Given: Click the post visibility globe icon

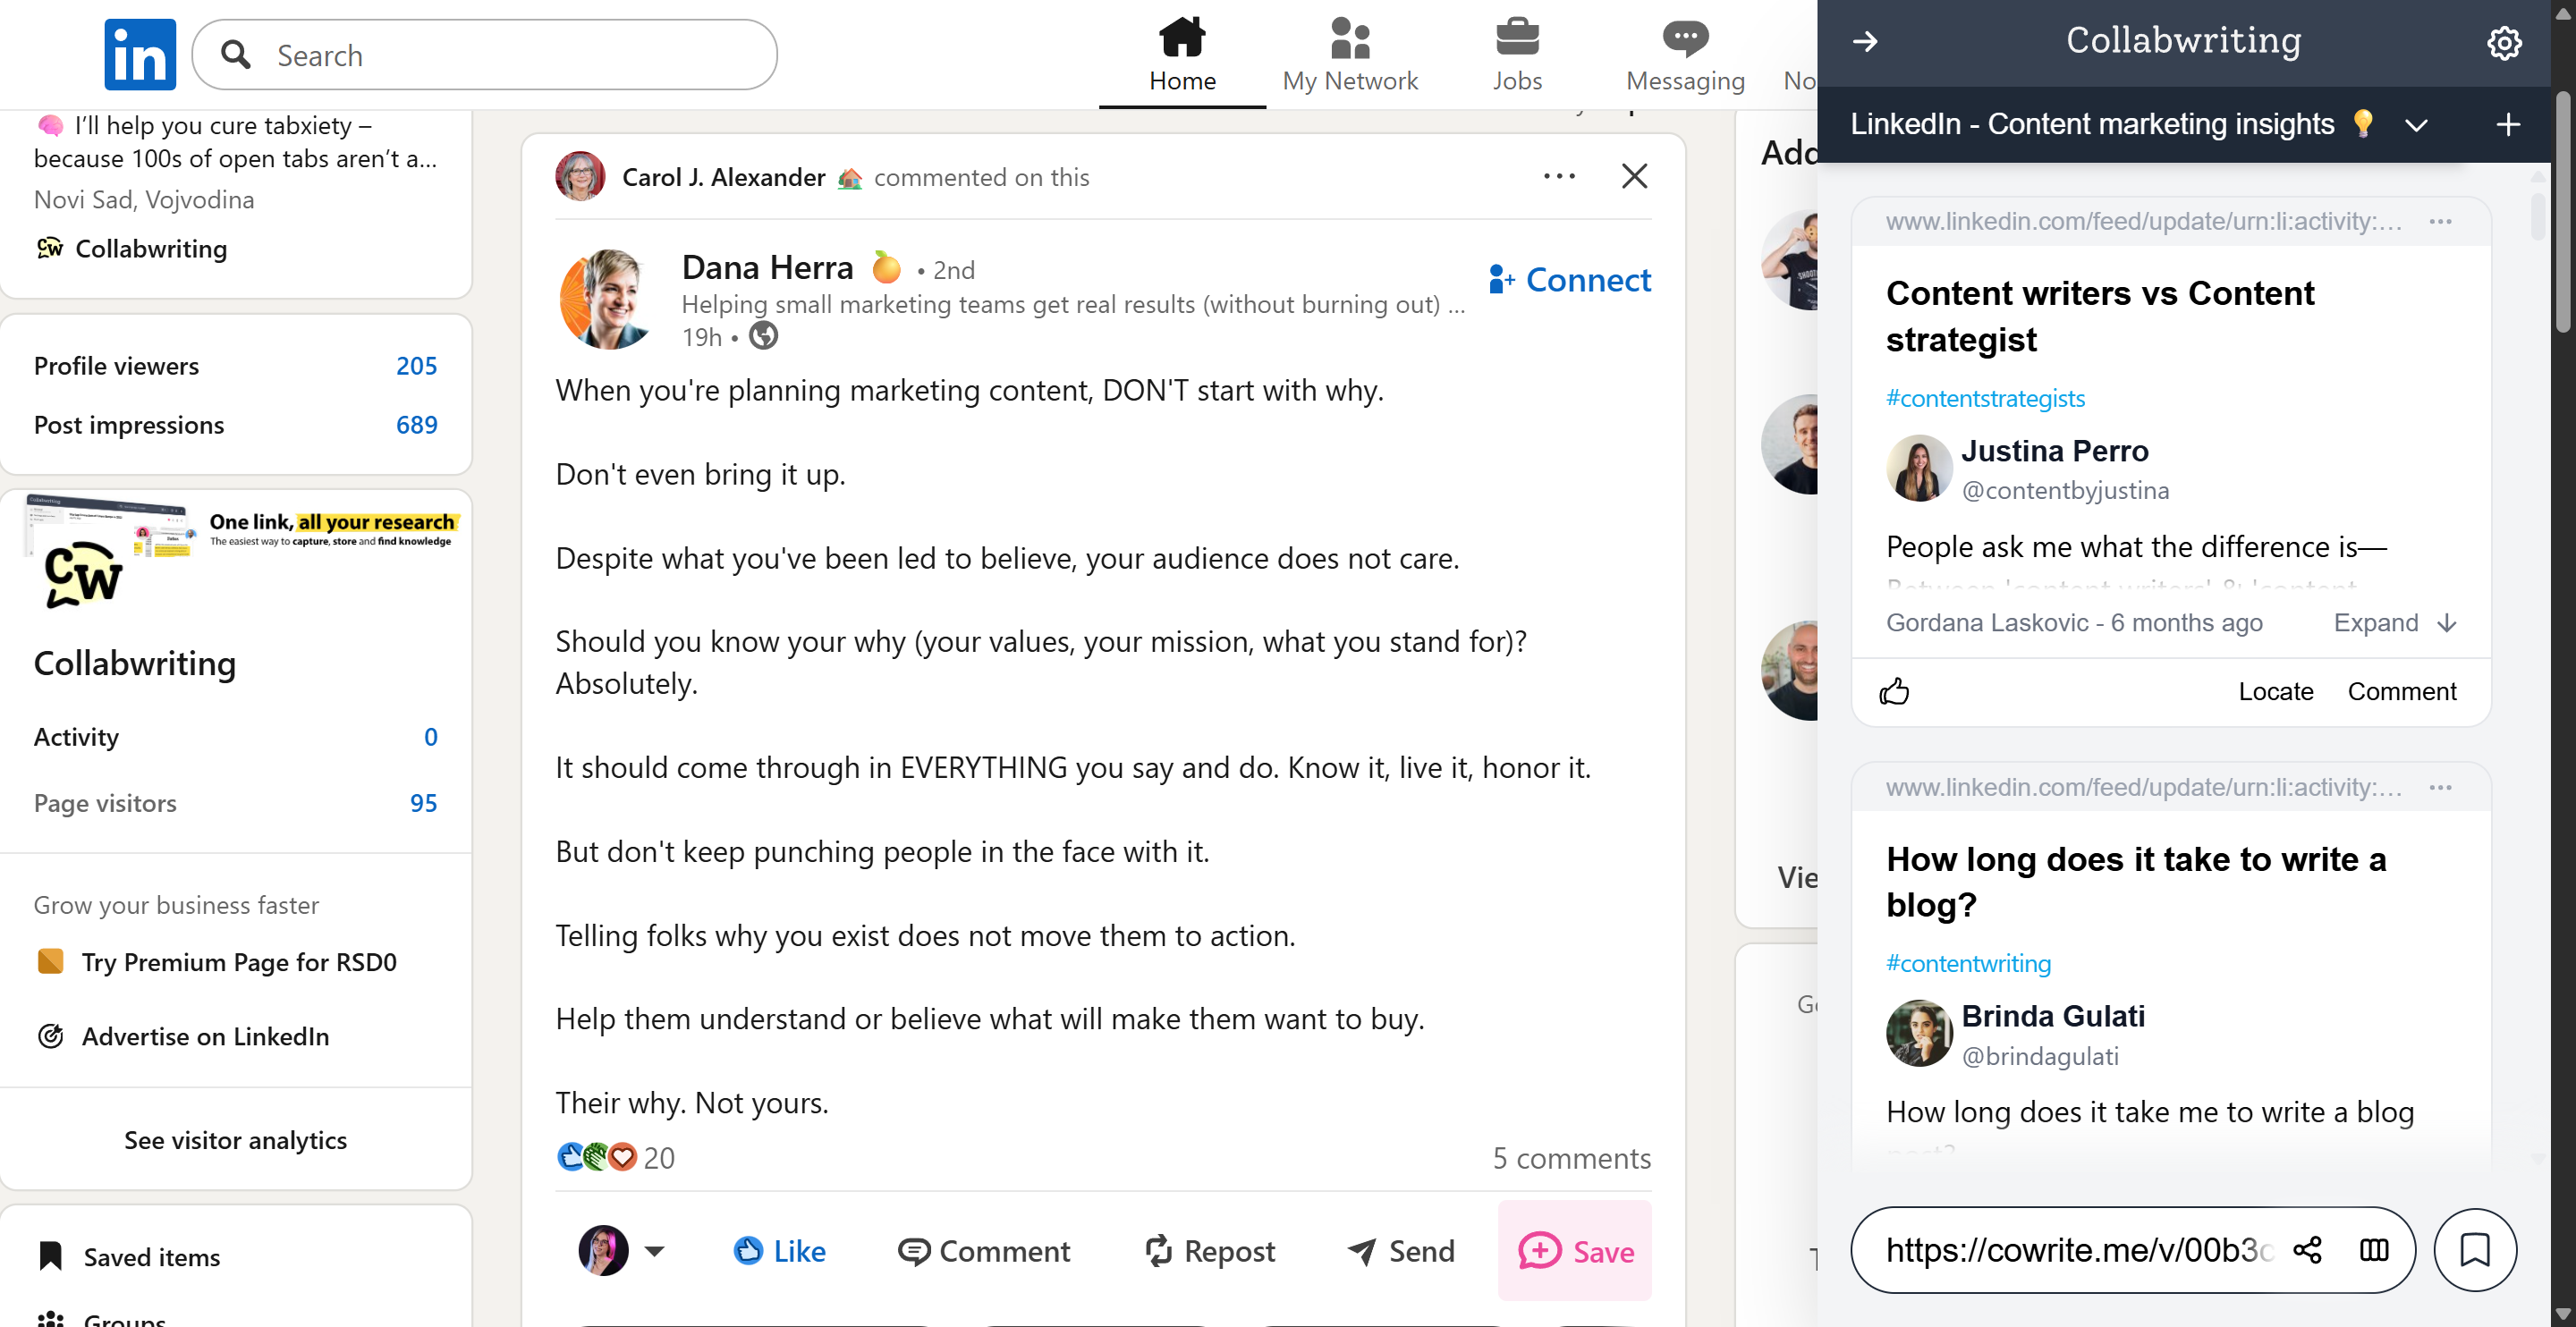Looking at the screenshot, I should click(x=764, y=336).
